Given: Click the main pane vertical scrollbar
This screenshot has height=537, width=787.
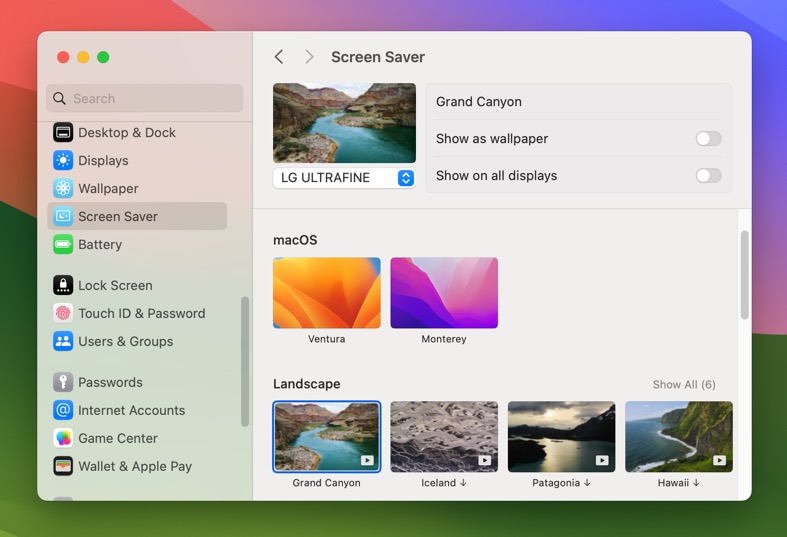Looking at the screenshot, I should (744, 275).
